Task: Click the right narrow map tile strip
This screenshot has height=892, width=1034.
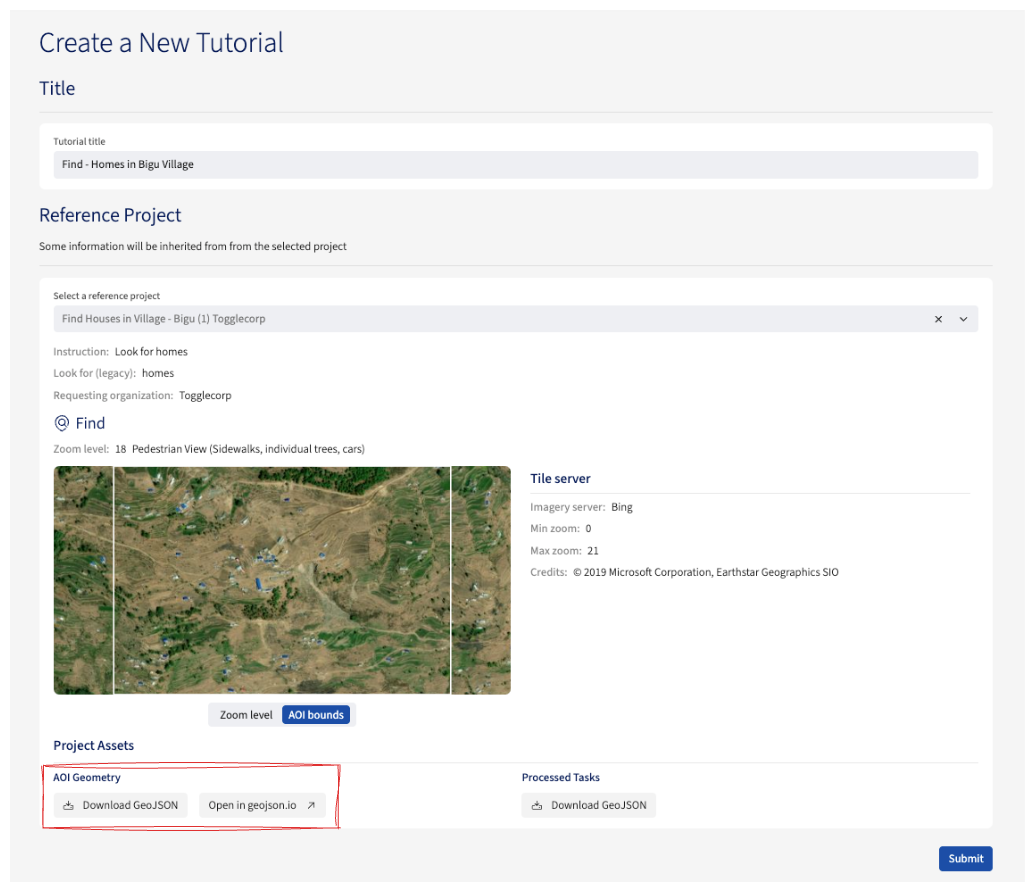Action: point(481,580)
